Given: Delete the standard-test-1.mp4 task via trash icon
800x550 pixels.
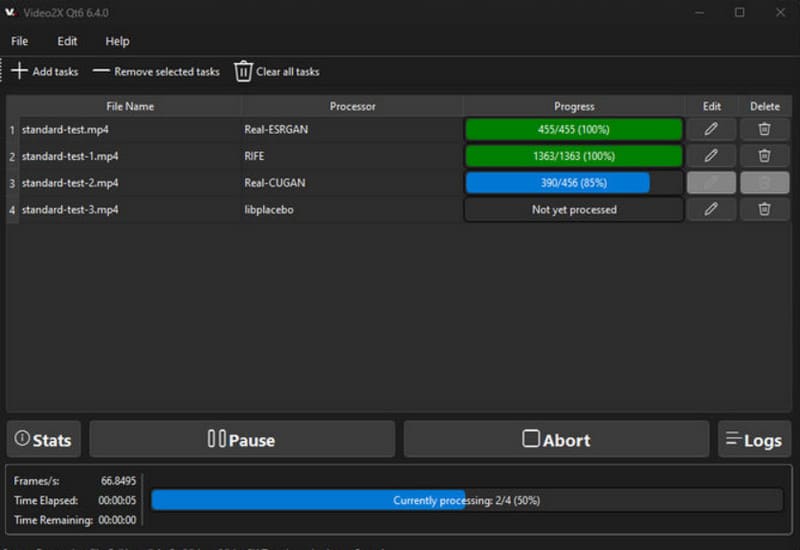Looking at the screenshot, I should tap(764, 156).
